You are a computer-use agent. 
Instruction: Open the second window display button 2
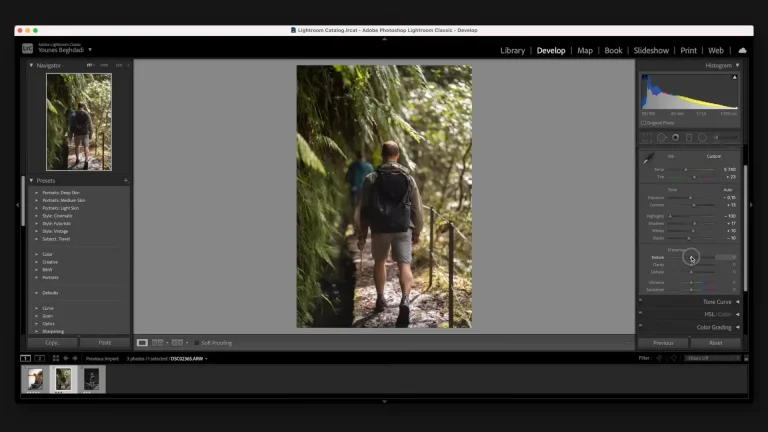pos(40,359)
